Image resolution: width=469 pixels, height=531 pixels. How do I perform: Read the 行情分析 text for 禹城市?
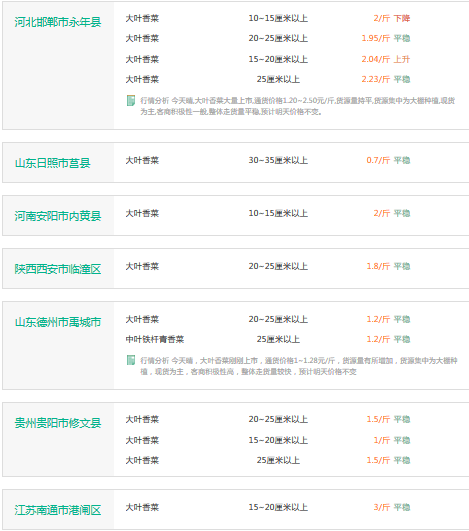coord(299,366)
